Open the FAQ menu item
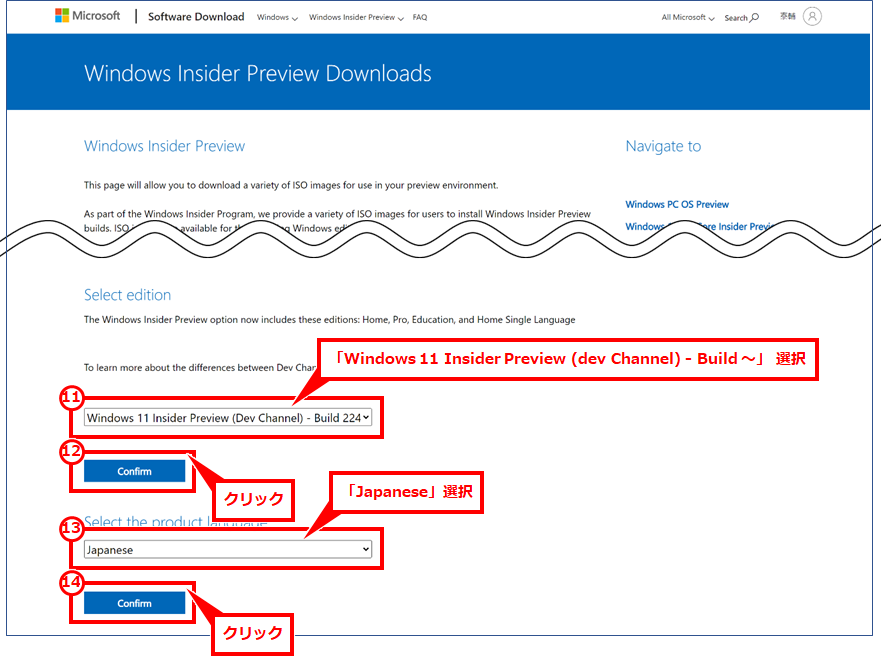The height and width of the screenshot is (659, 881). (x=420, y=17)
